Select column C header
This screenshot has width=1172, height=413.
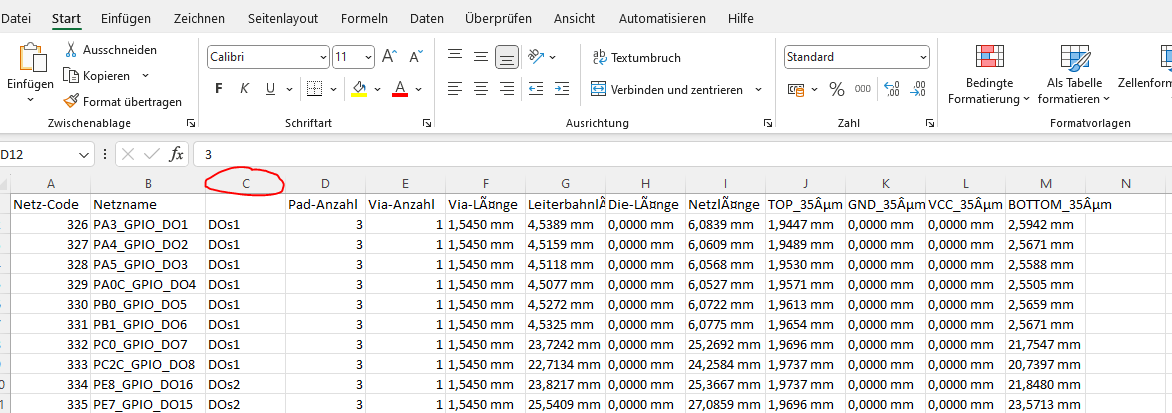(x=246, y=183)
